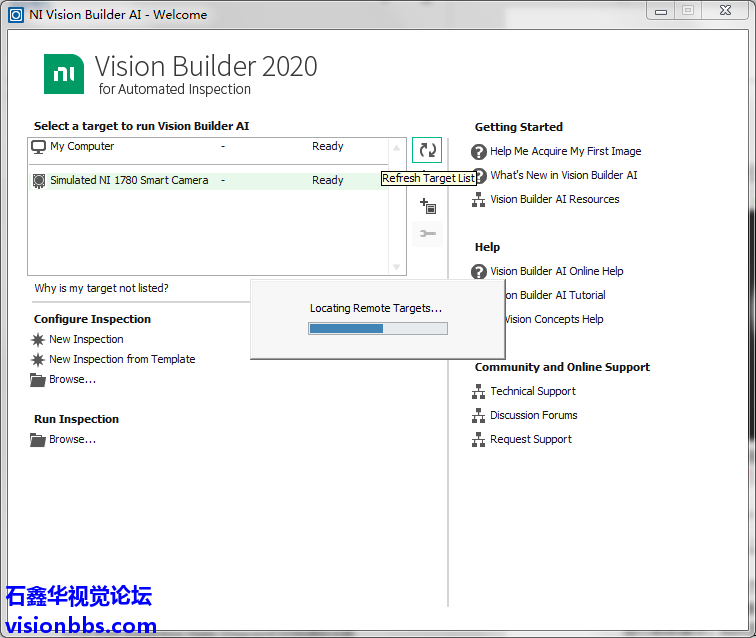Open Vision Builder AI Resources link
This screenshot has width=756, height=638.
point(554,200)
